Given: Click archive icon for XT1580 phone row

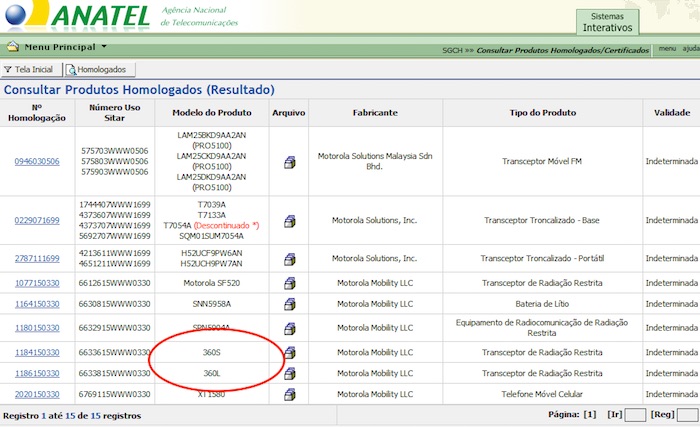Looking at the screenshot, I should [289, 394].
